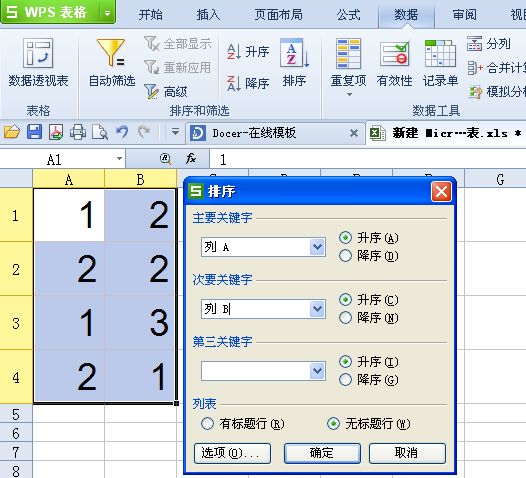Click the Duplicates (重复项) icon

[x=349, y=54]
